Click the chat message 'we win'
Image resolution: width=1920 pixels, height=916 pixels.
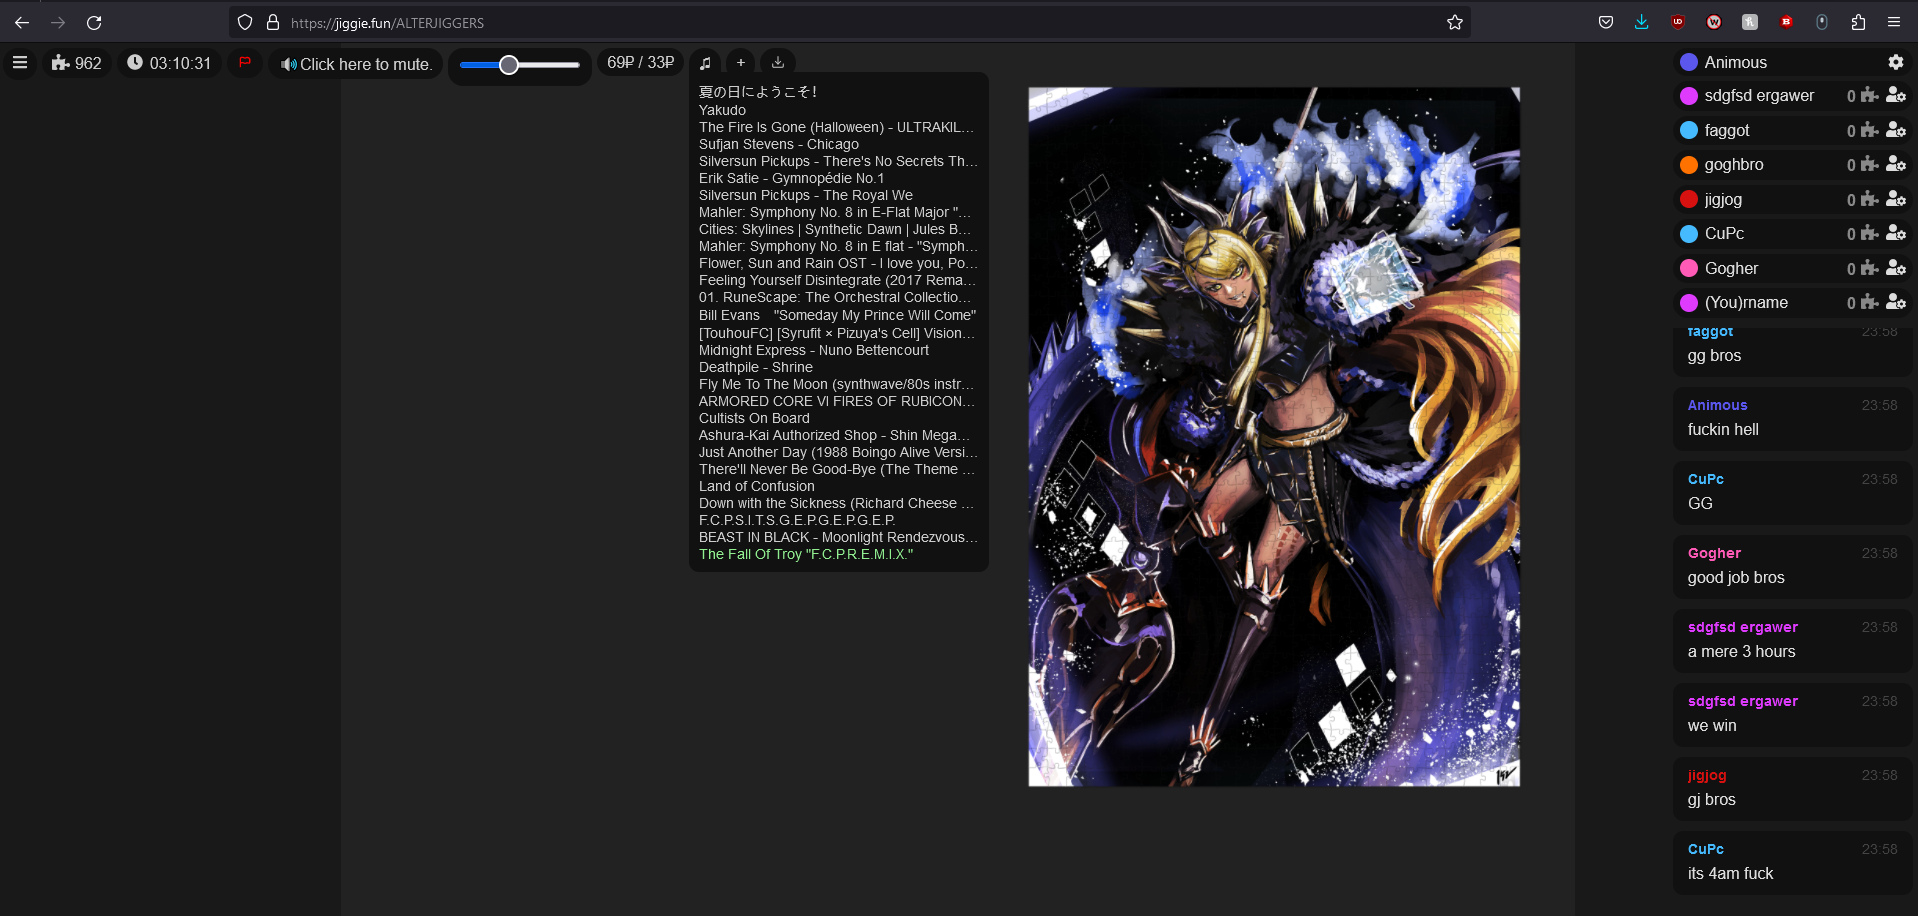point(1712,726)
